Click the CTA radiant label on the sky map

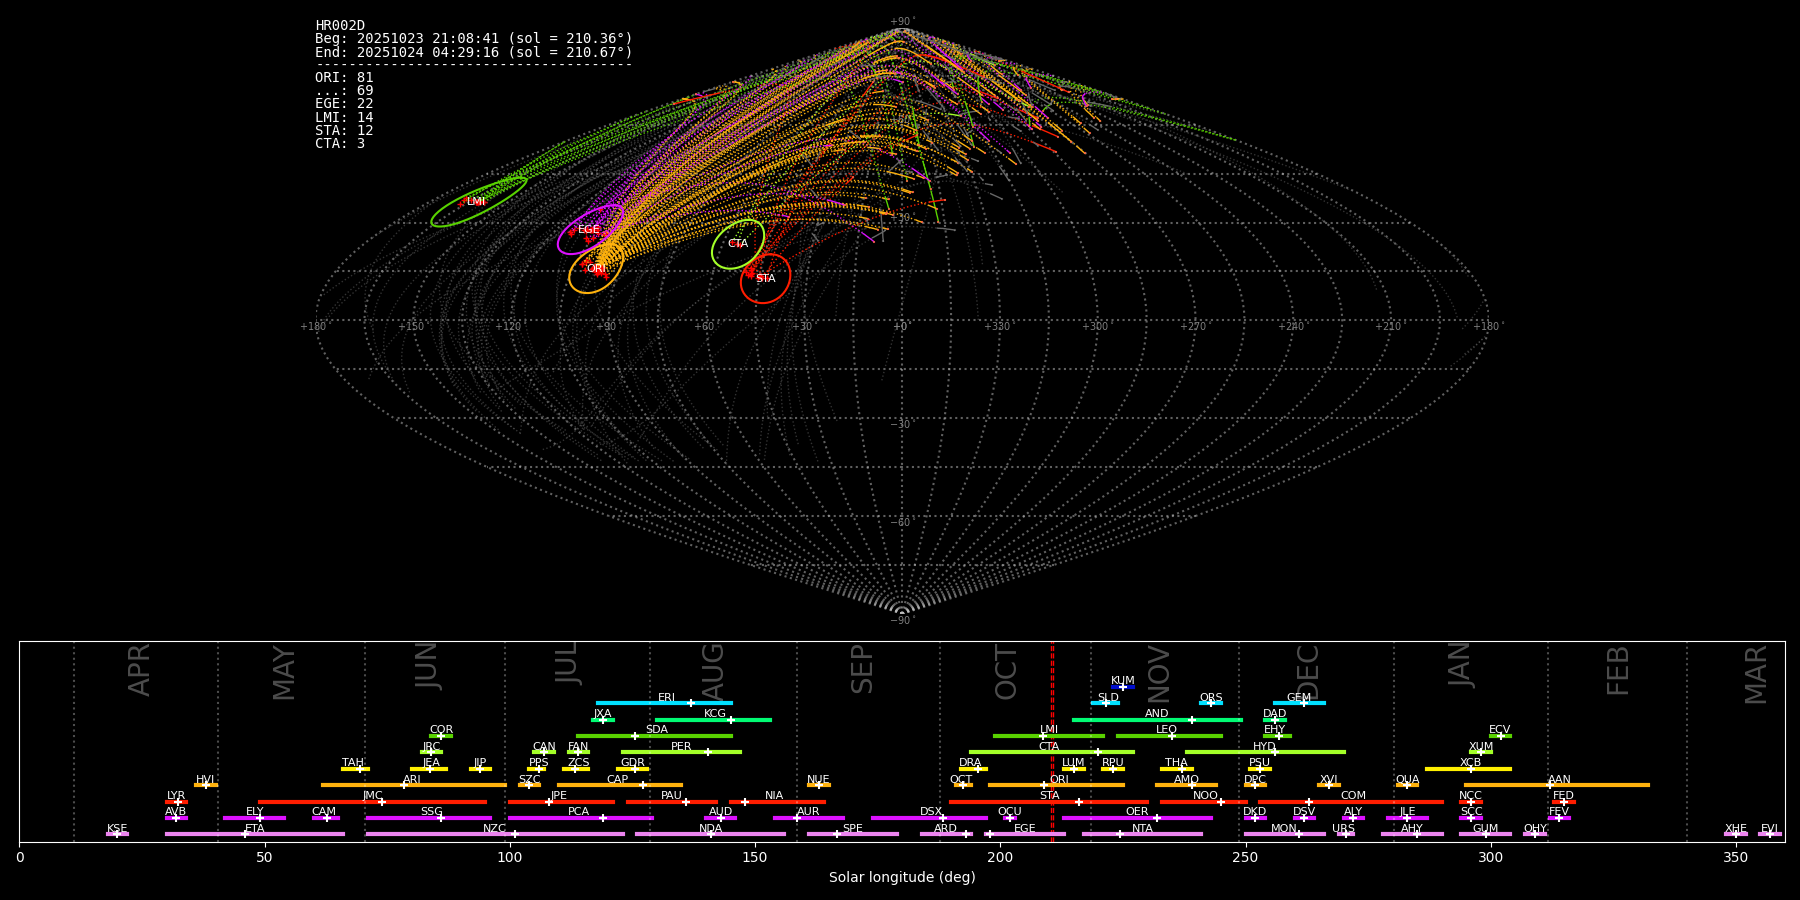[738, 244]
